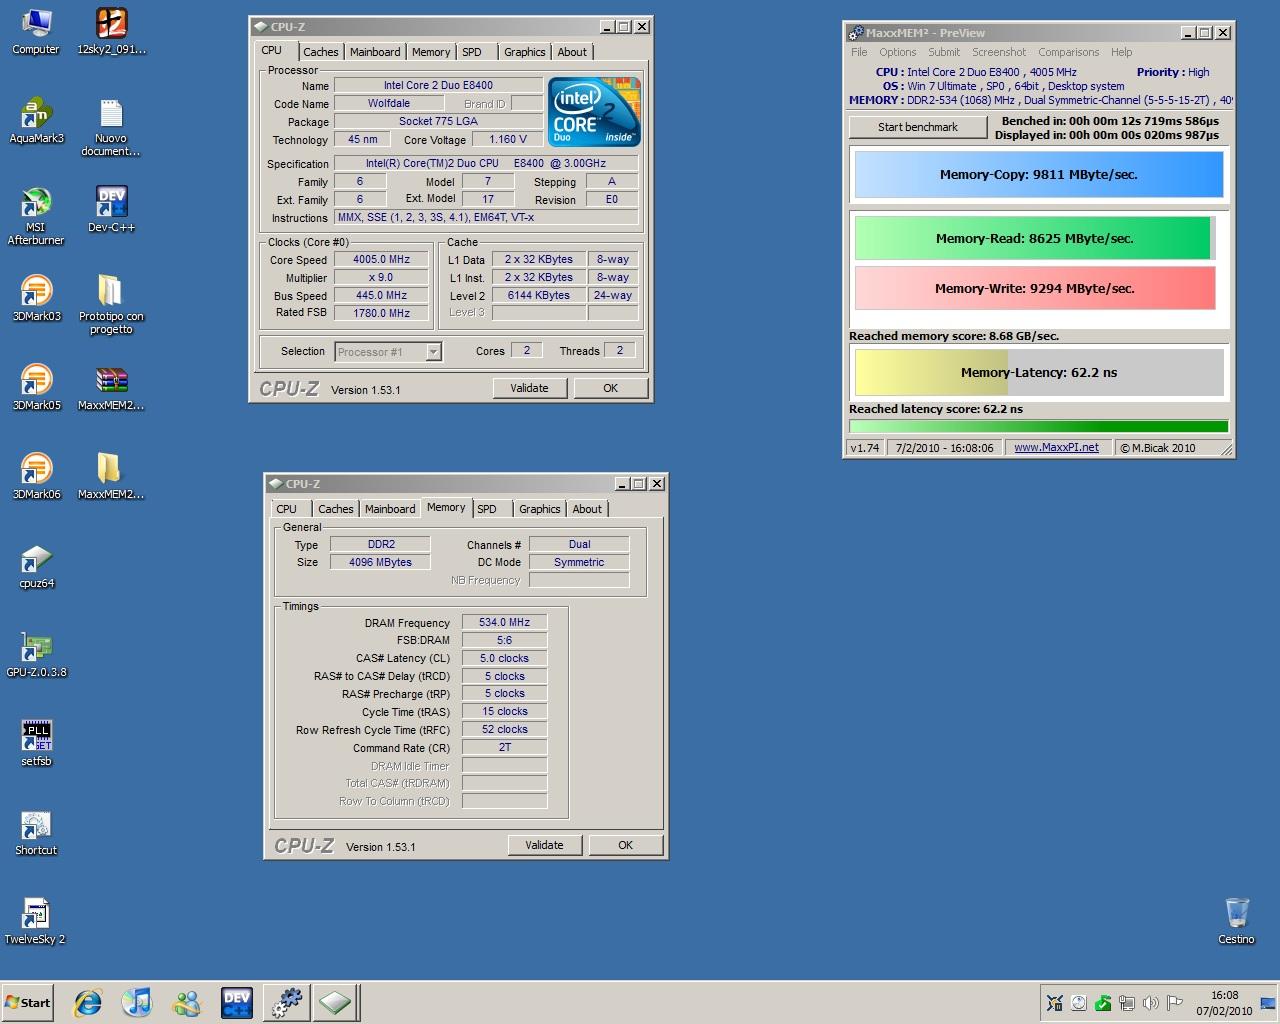Open Memory tab in upper CPU-Z window

click(x=431, y=52)
